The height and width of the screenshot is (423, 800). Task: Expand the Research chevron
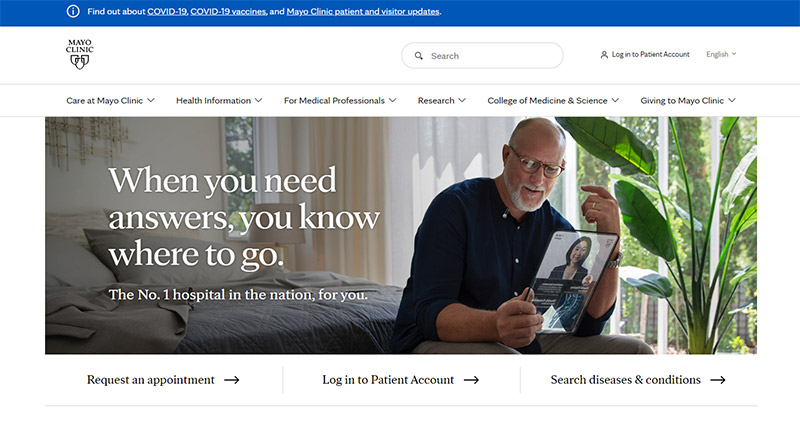click(x=462, y=101)
